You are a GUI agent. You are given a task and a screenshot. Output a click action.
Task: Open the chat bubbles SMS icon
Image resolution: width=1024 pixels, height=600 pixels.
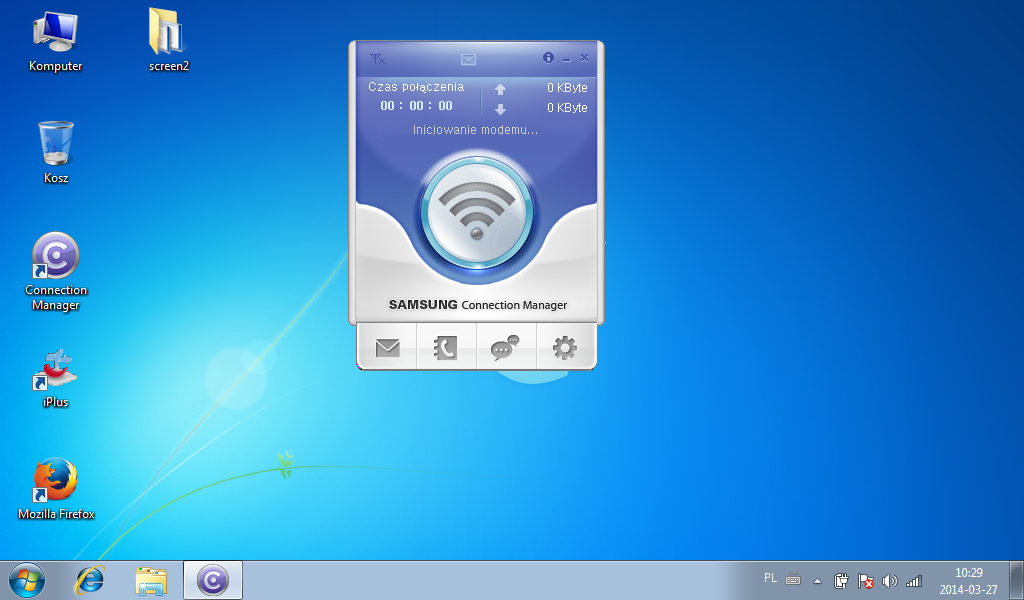pos(505,347)
